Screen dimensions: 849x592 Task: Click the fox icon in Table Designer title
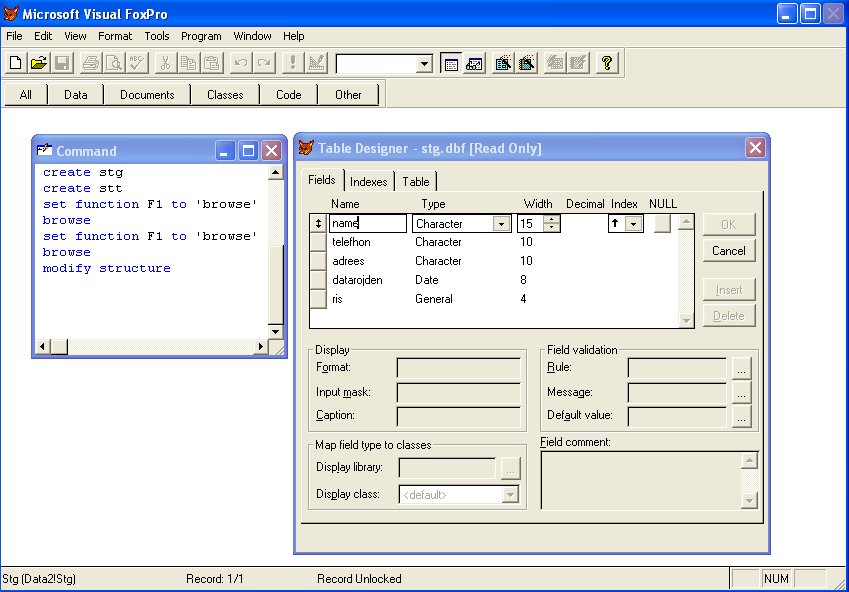coord(306,148)
